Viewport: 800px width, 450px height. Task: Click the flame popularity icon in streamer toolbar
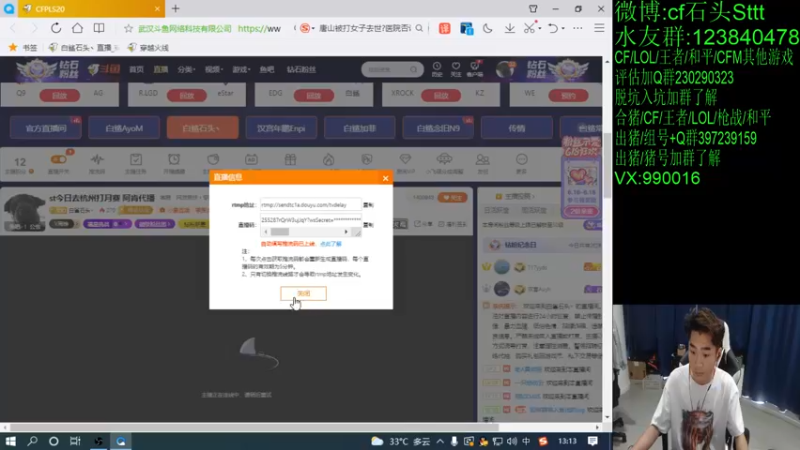(329, 160)
